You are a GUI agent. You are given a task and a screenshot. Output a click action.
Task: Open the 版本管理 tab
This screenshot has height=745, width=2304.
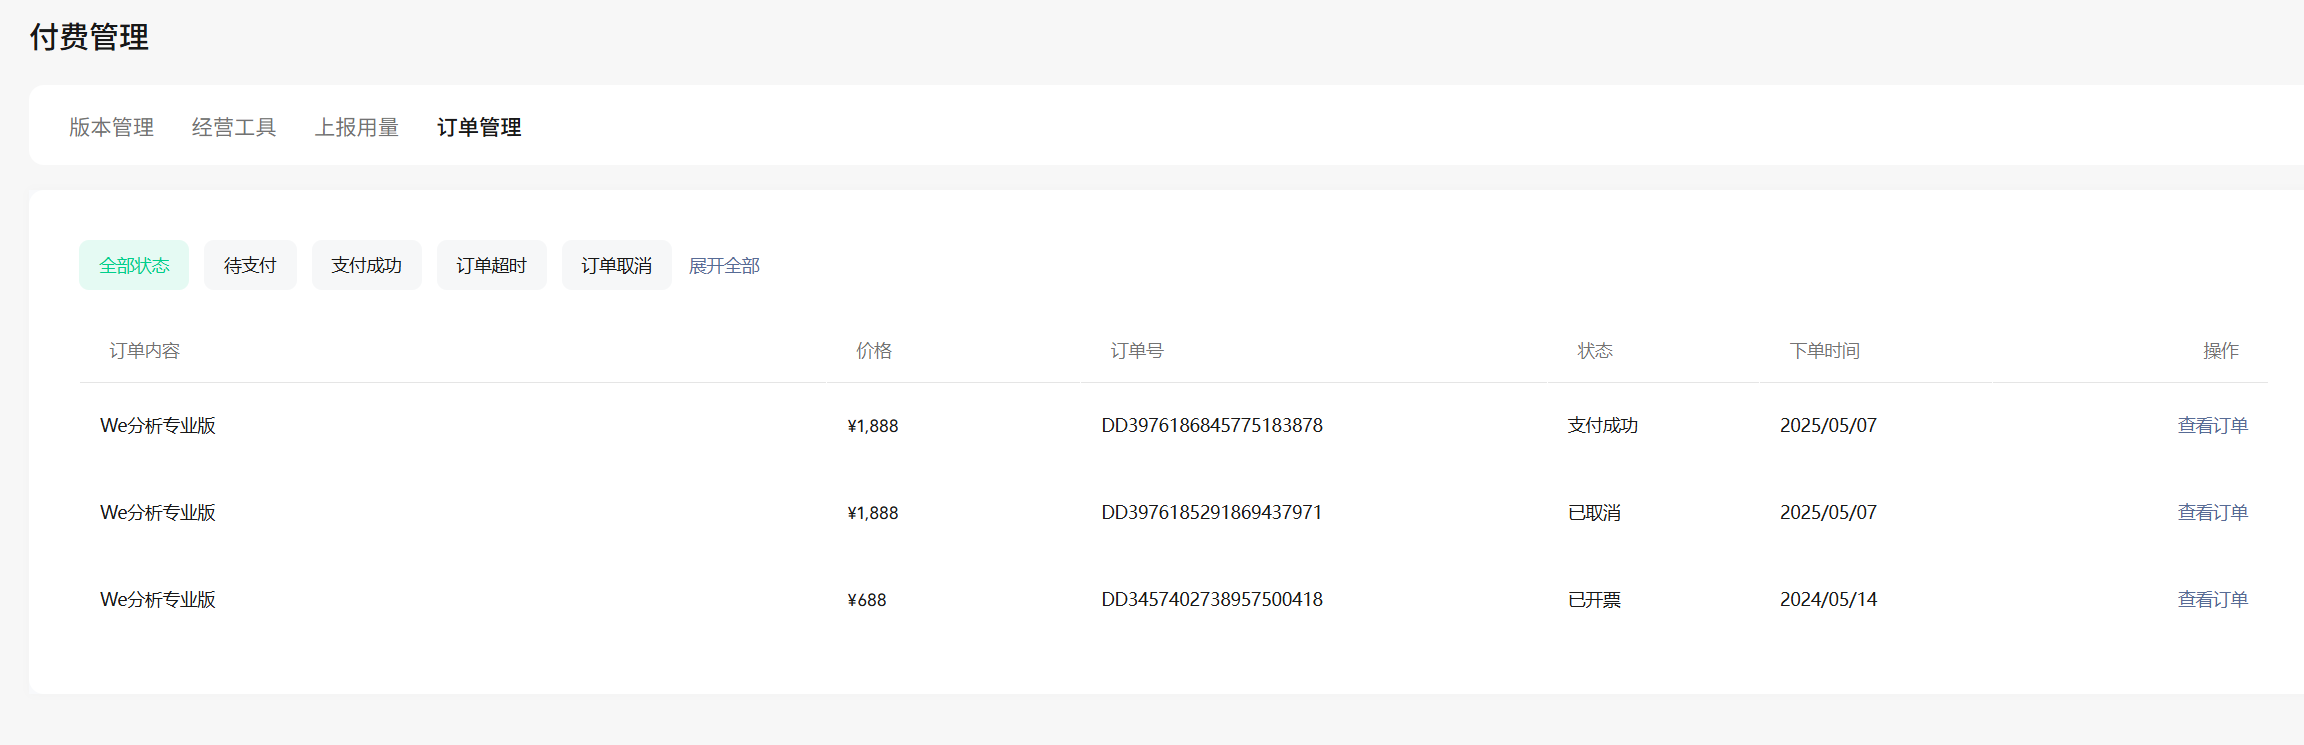[x=111, y=127]
